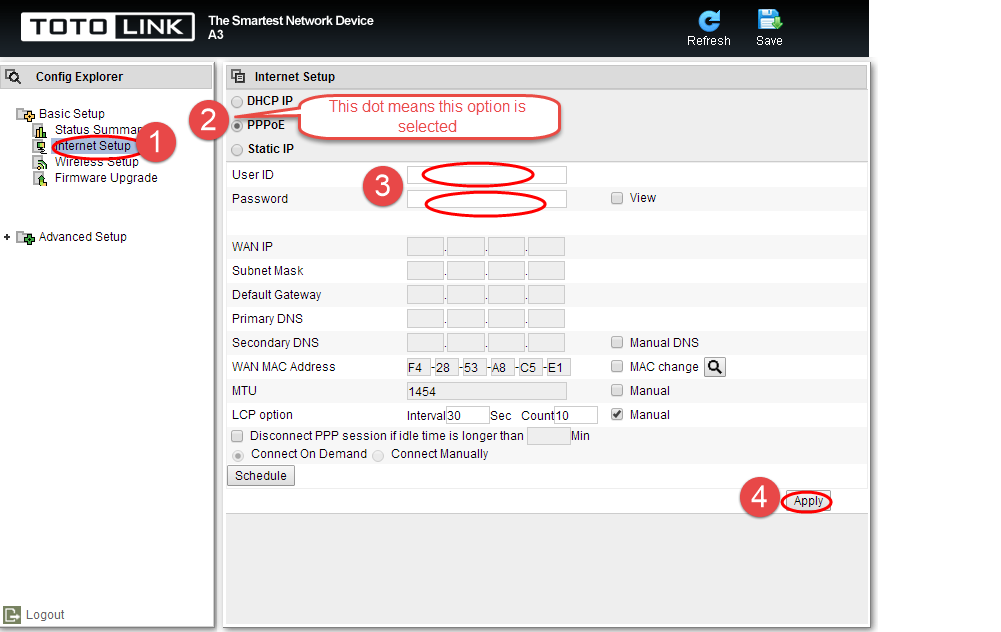Click the Logout door icon
This screenshot has width=1001, height=632.
click(11, 615)
